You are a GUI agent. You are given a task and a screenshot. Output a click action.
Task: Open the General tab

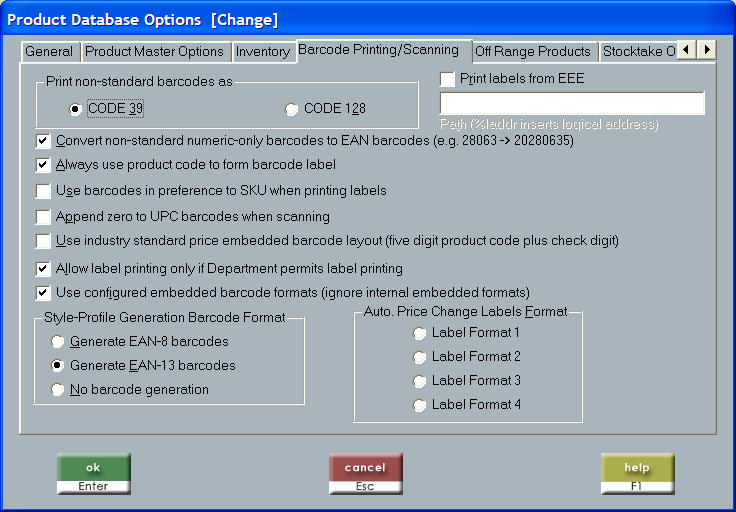pos(50,52)
